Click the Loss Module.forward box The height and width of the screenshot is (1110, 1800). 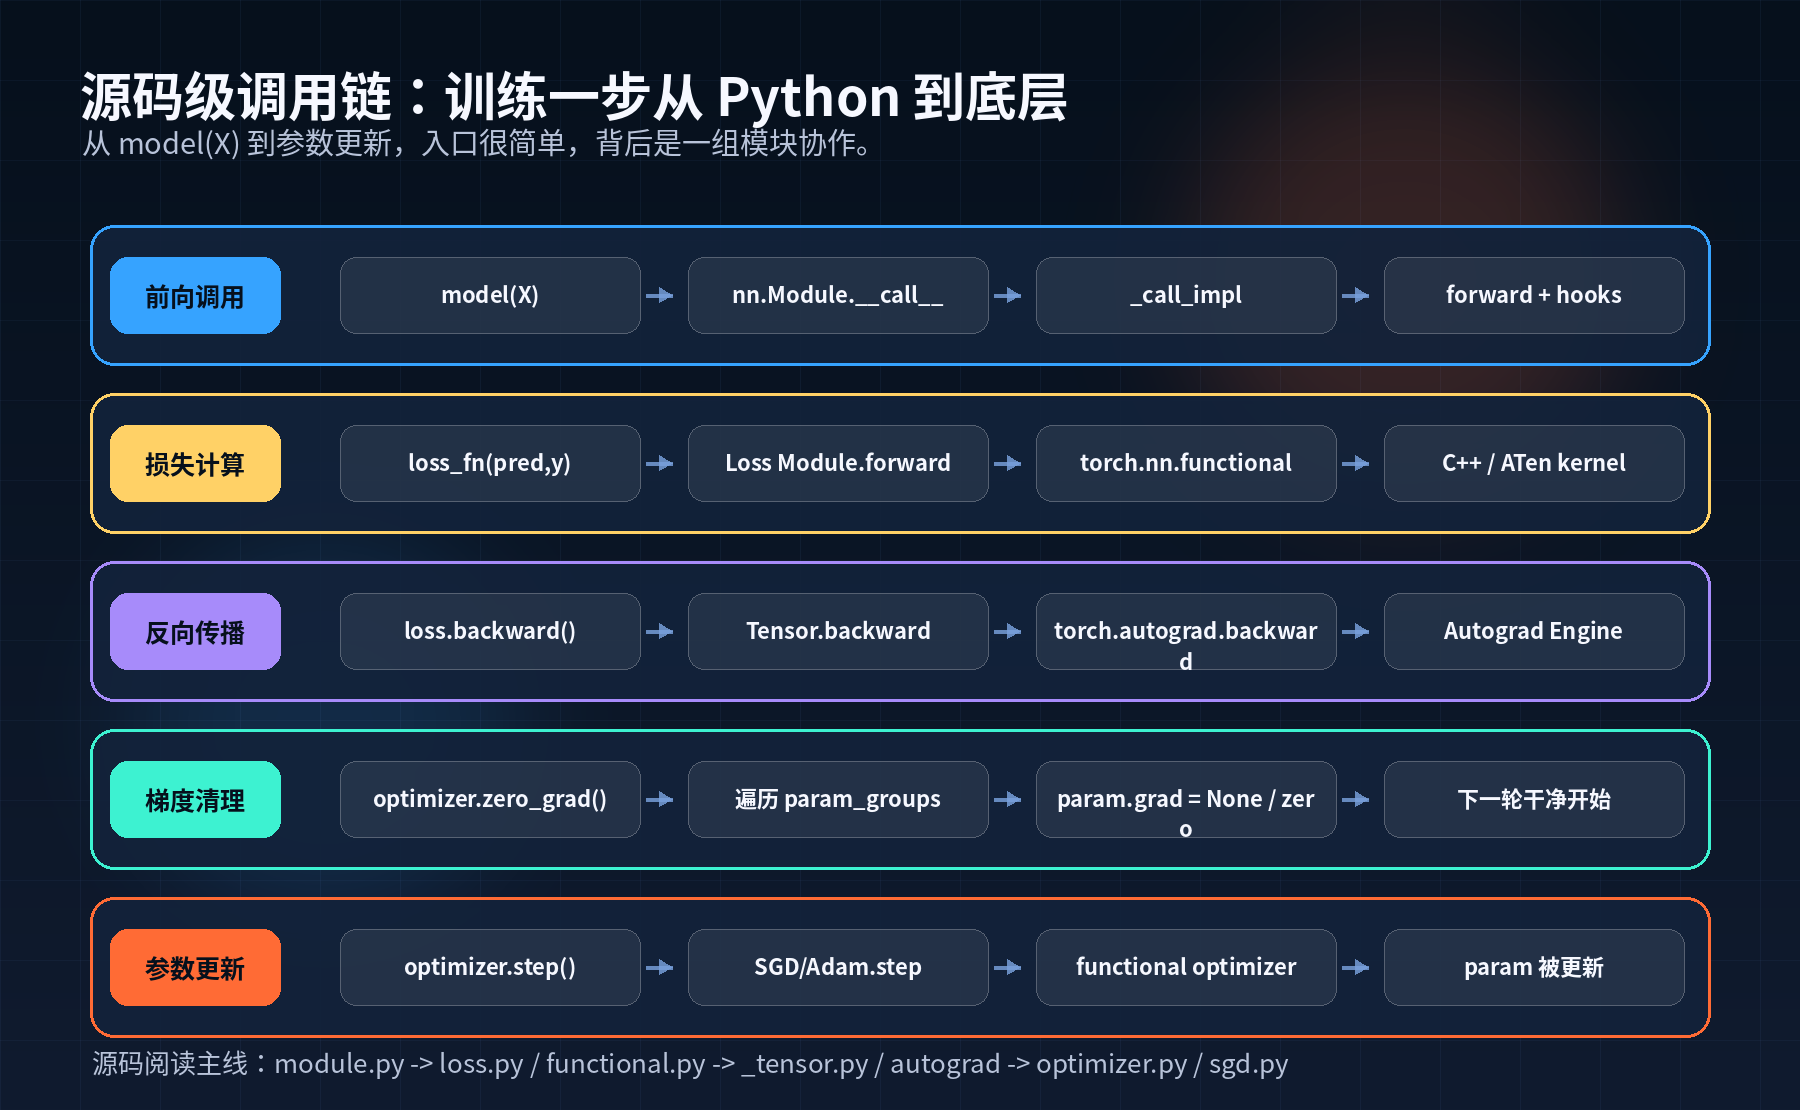coord(838,463)
